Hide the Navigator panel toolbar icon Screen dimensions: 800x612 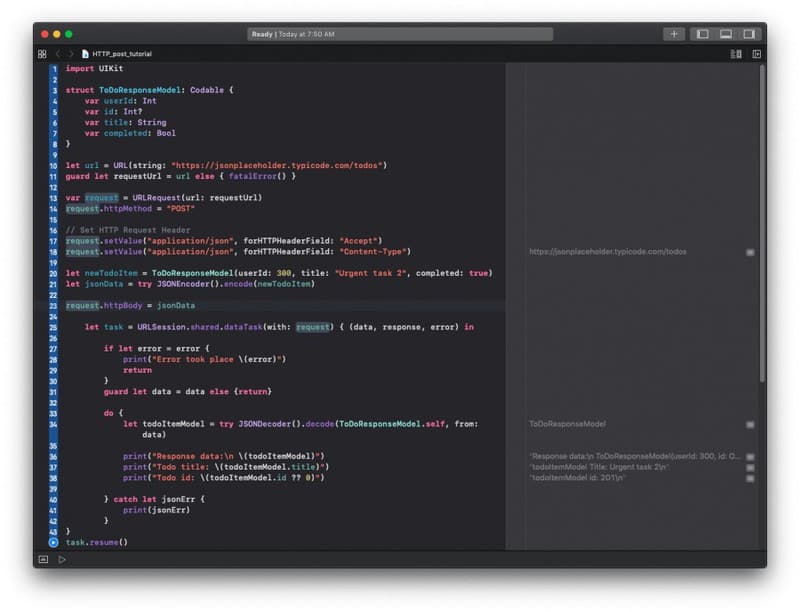click(703, 33)
